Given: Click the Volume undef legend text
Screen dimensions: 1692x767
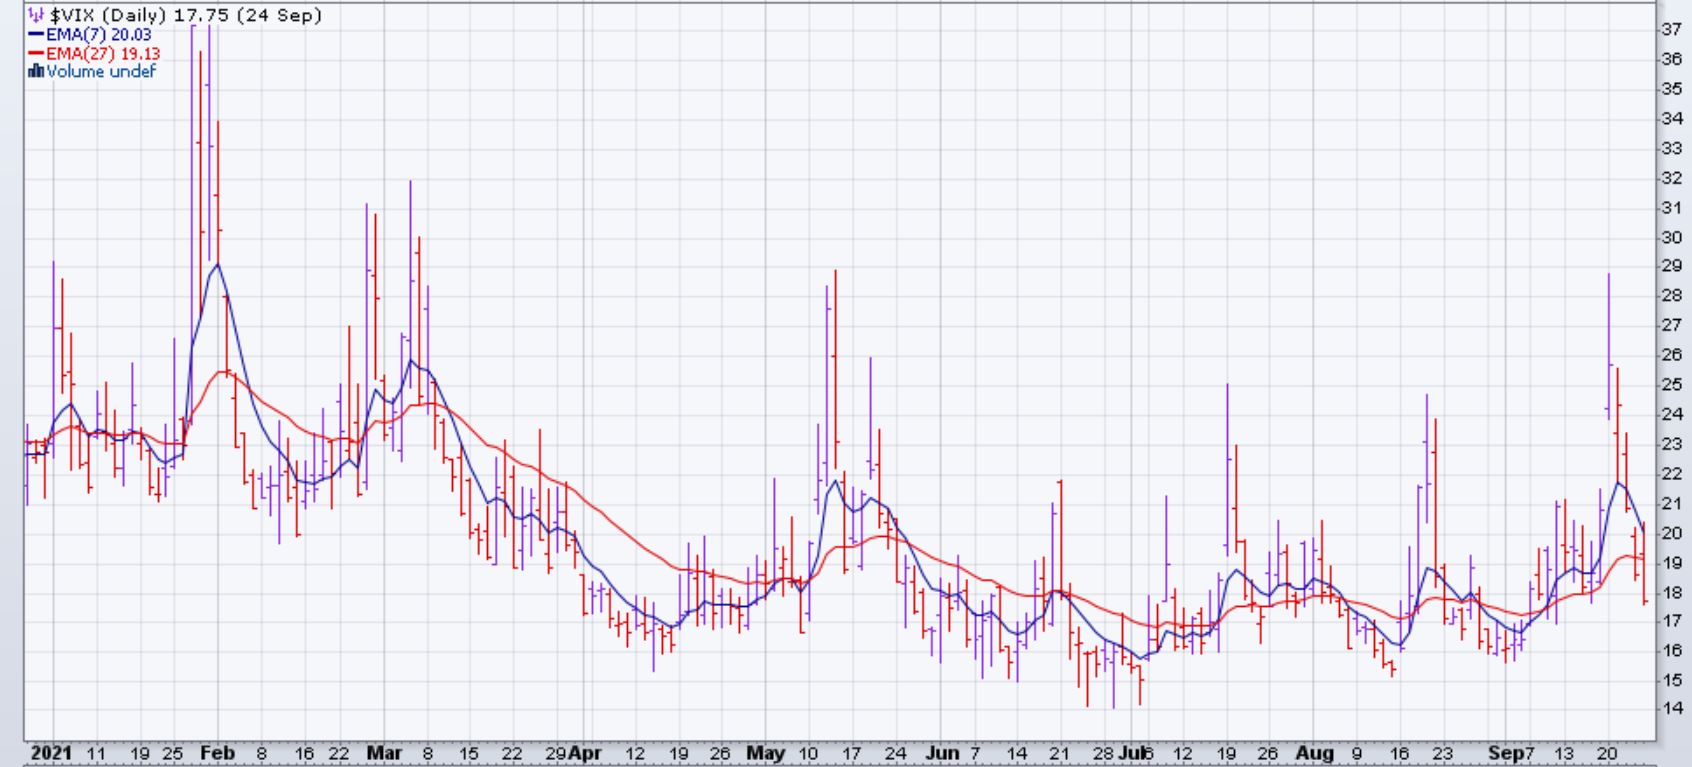Looking at the screenshot, I should 100,71.
